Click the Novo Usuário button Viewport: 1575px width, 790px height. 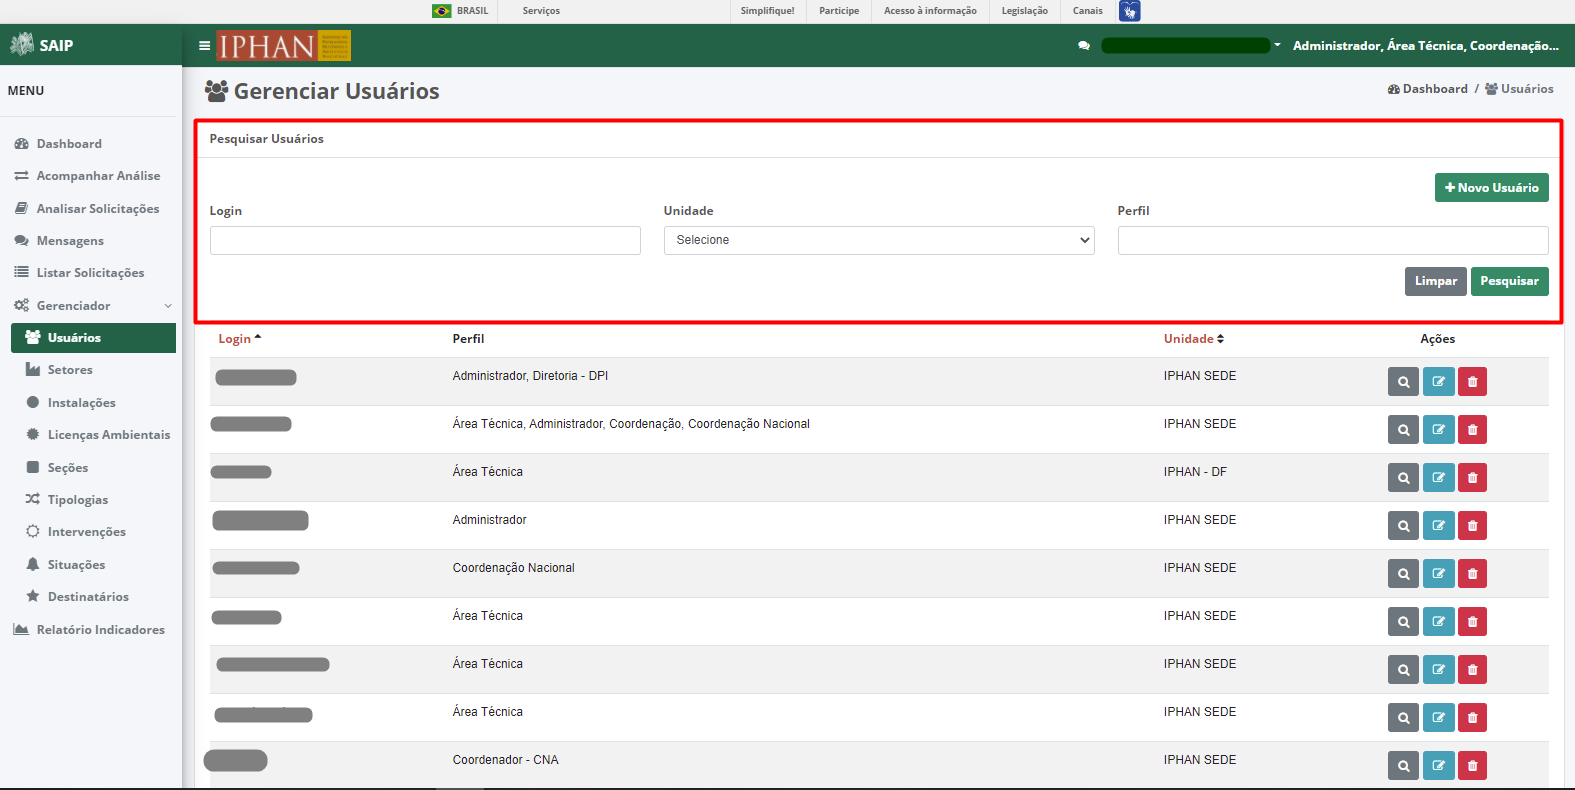[x=1491, y=188]
